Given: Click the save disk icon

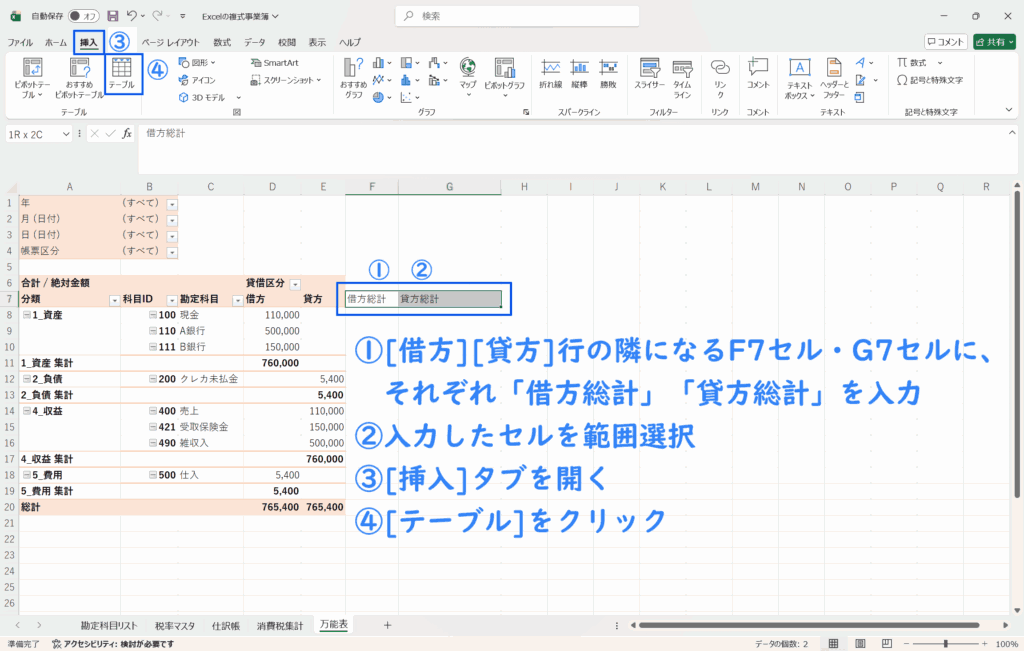Looking at the screenshot, I should click(113, 16).
